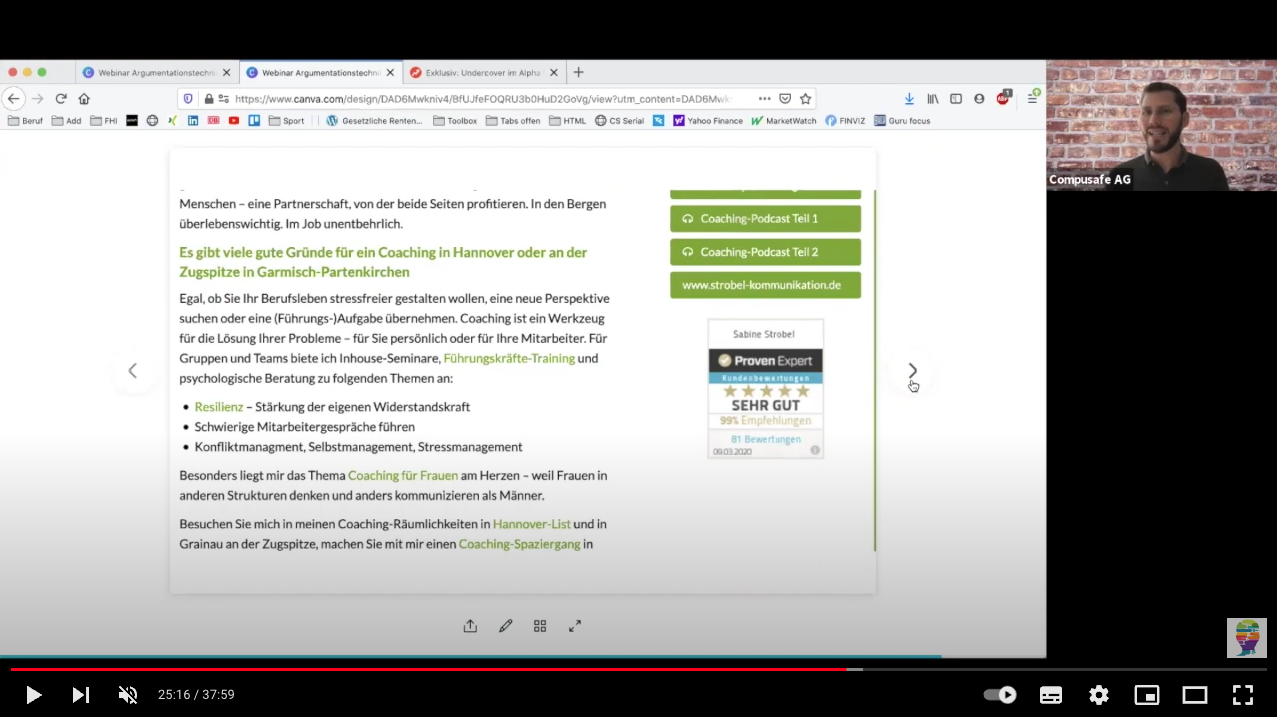The height and width of the screenshot is (717, 1277).
Task: Open the Tabs offen bookmarks folder
Action: point(513,121)
